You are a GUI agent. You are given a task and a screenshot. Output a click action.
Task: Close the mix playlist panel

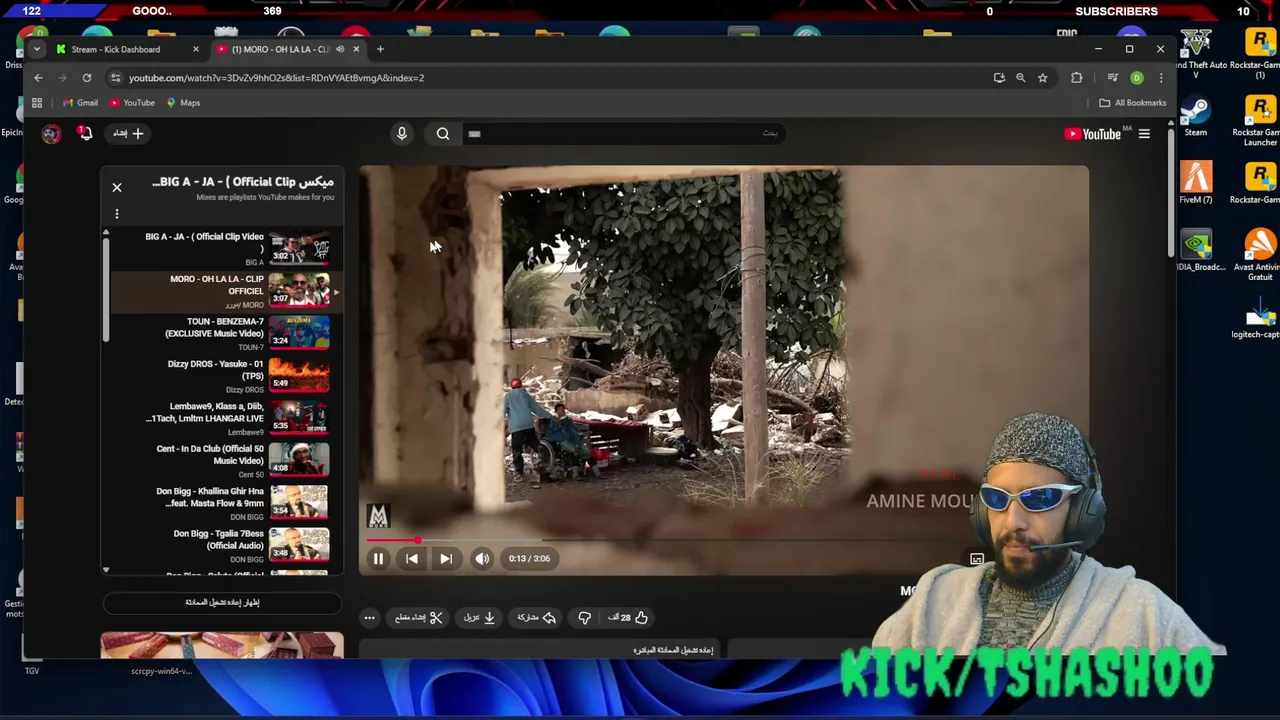coord(117,187)
